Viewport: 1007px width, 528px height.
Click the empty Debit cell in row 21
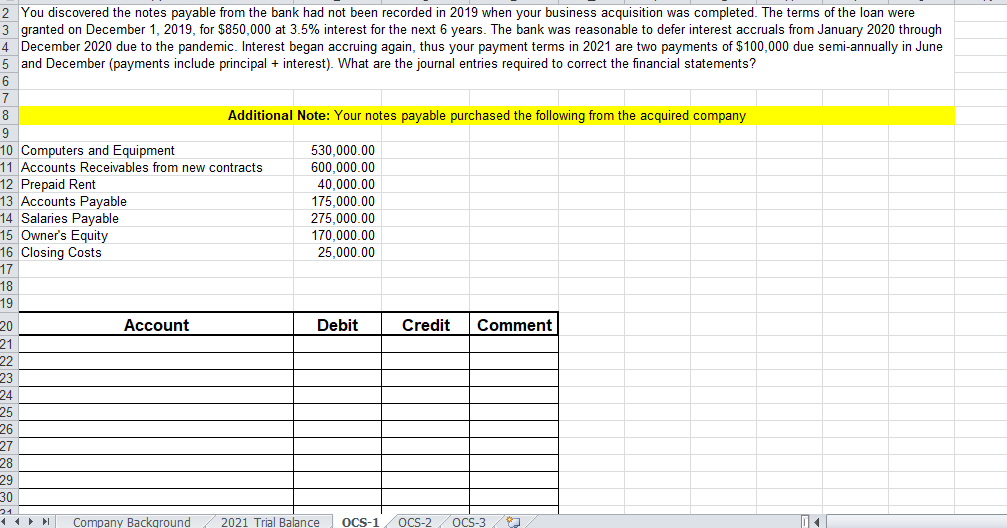[337, 344]
